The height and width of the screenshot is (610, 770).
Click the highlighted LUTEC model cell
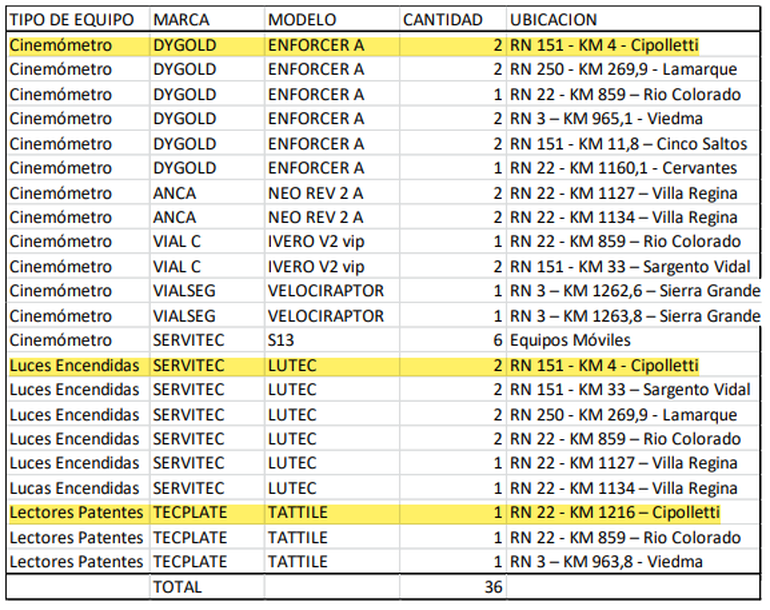pyautogui.click(x=292, y=365)
